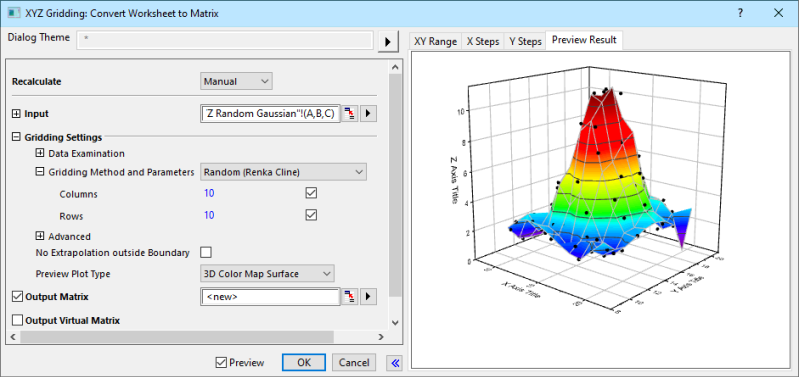Click the Output Matrix range selector icon

click(x=350, y=296)
